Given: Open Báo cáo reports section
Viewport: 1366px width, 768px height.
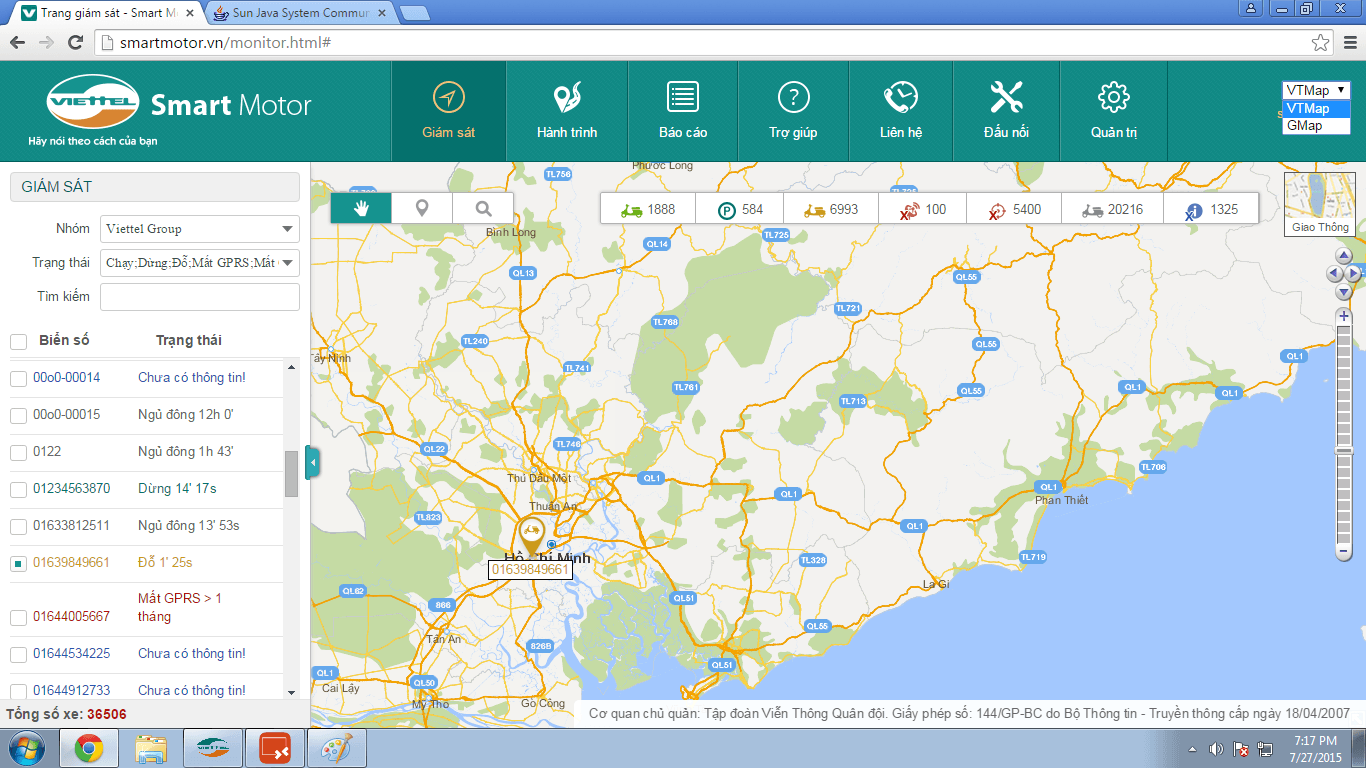Looking at the screenshot, I should [683, 111].
